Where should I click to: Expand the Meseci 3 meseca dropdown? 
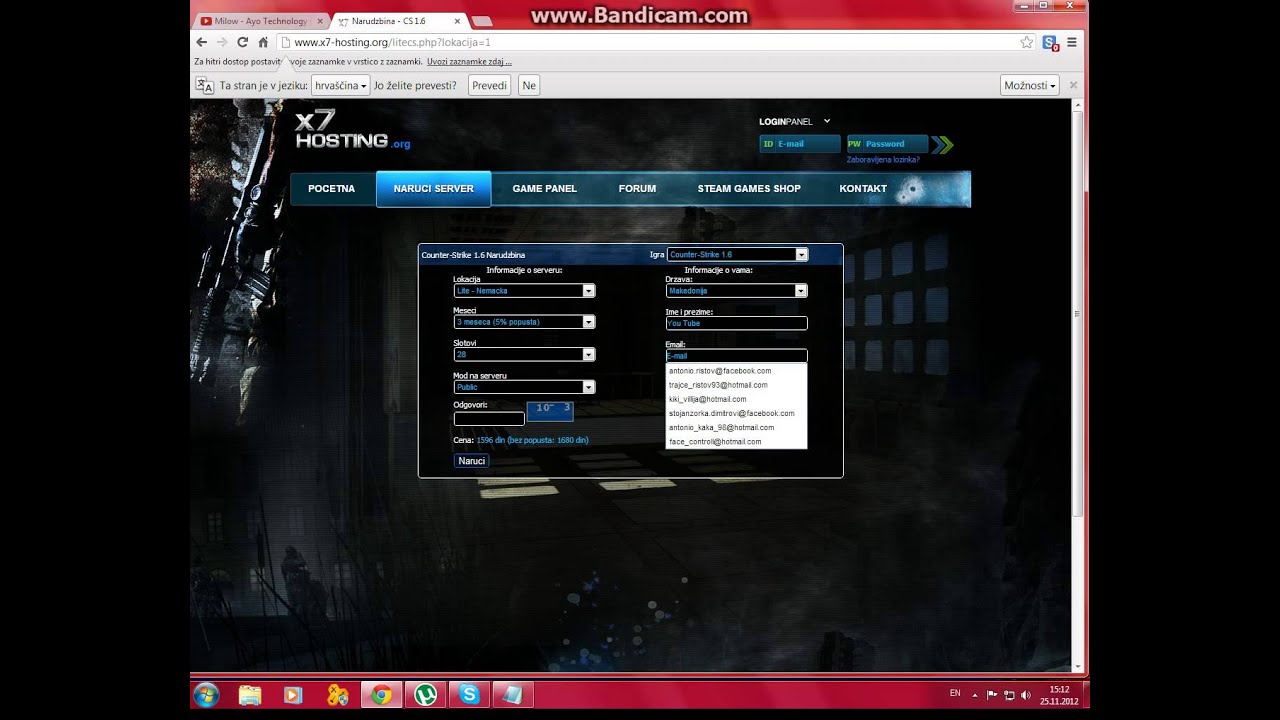coord(524,322)
